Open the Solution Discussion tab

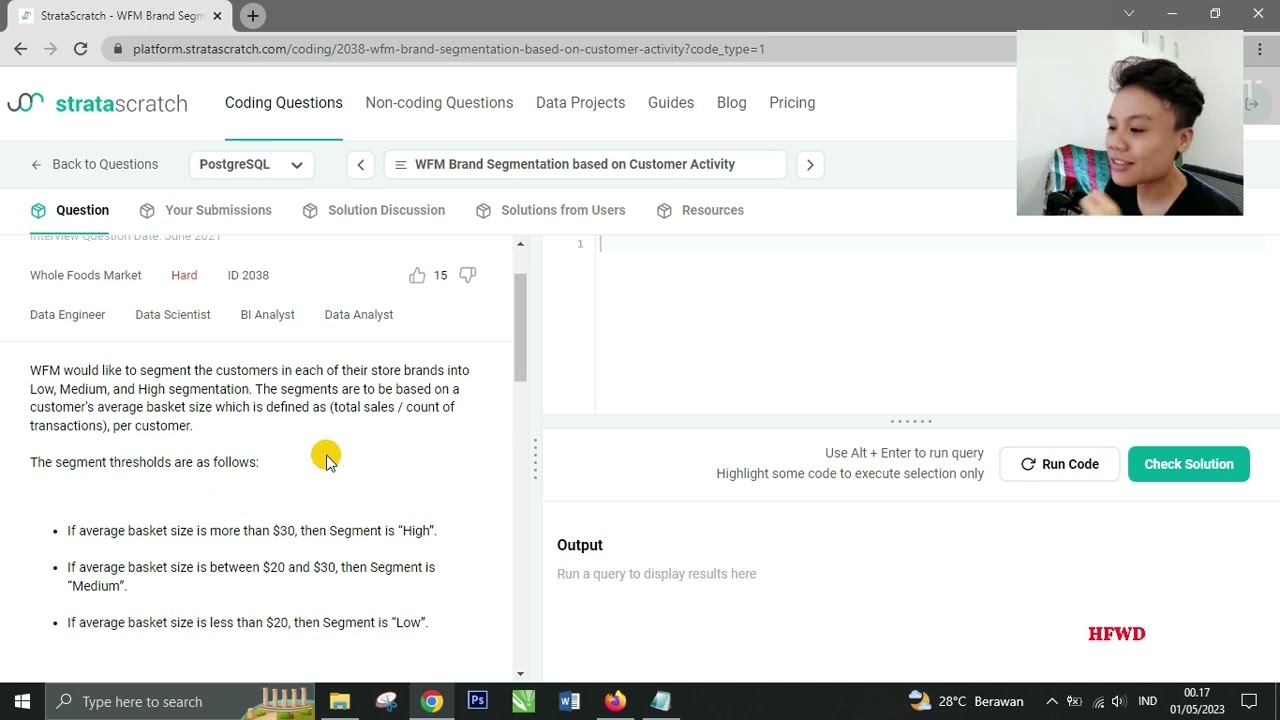(373, 210)
